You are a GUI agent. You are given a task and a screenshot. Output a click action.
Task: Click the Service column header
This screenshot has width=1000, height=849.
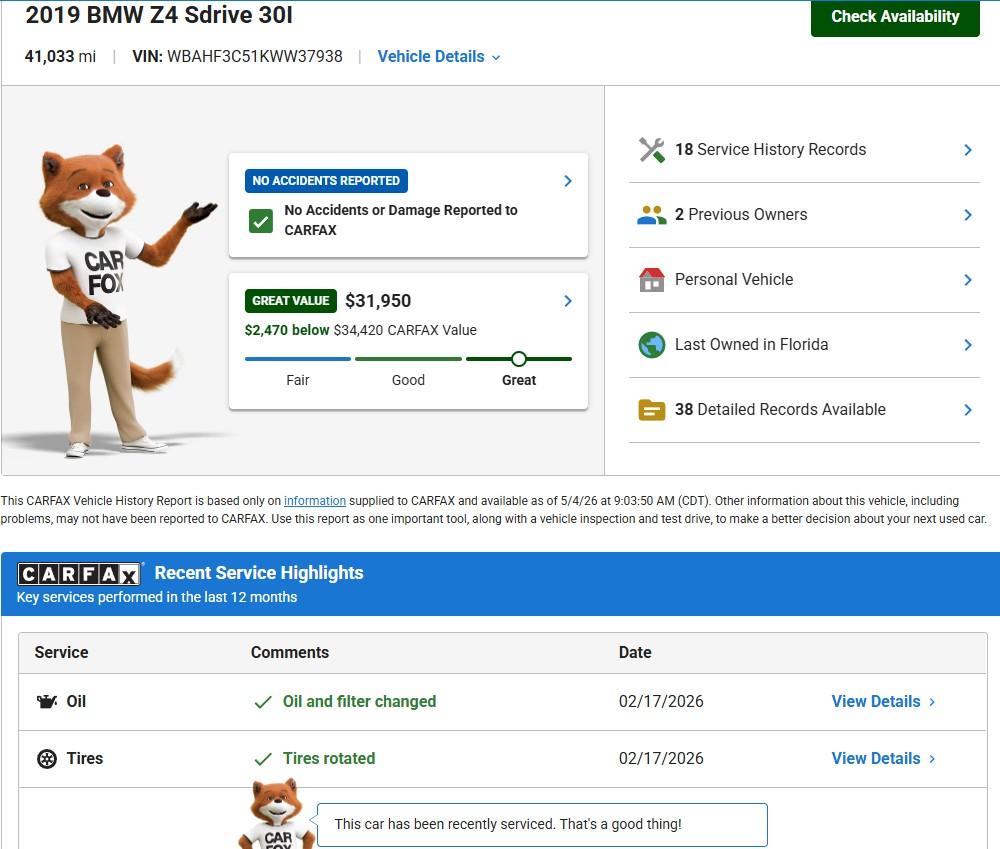tap(61, 653)
